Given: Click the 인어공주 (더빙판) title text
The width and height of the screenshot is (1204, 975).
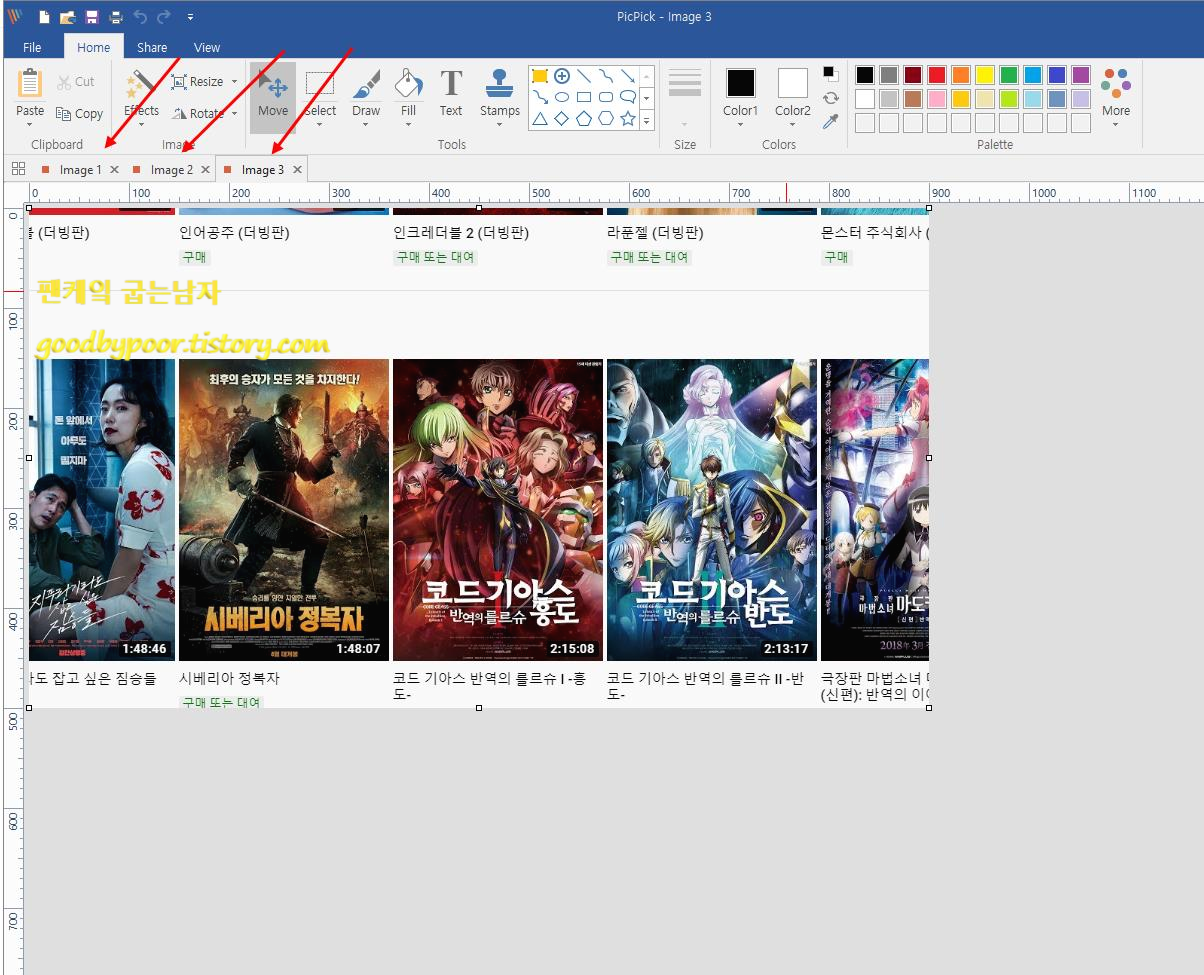Looking at the screenshot, I should (233, 233).
